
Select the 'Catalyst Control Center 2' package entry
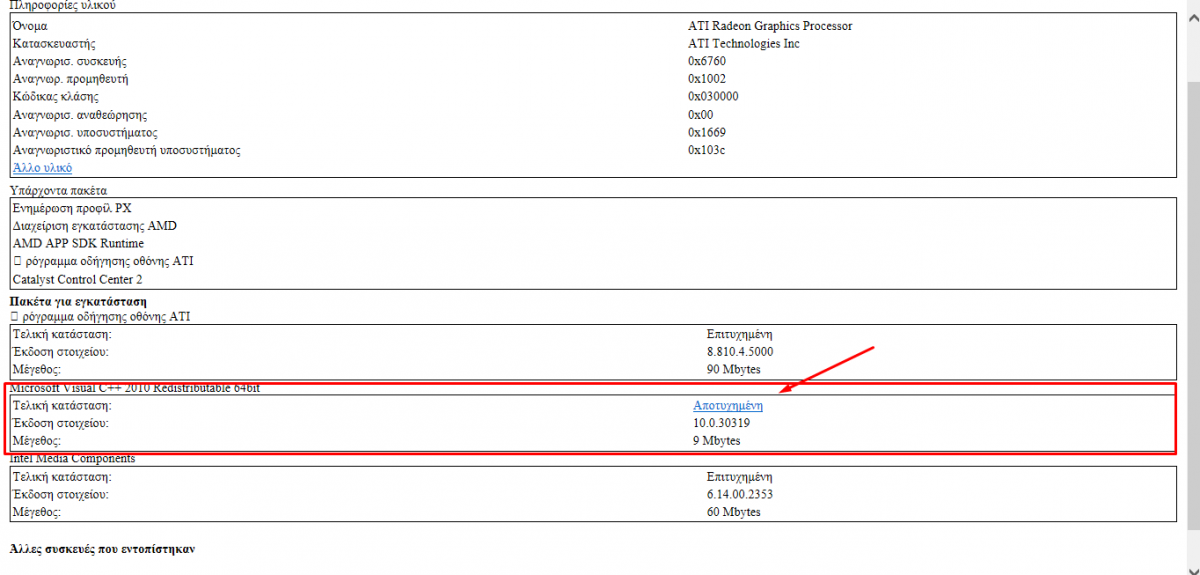coord(78,279)
